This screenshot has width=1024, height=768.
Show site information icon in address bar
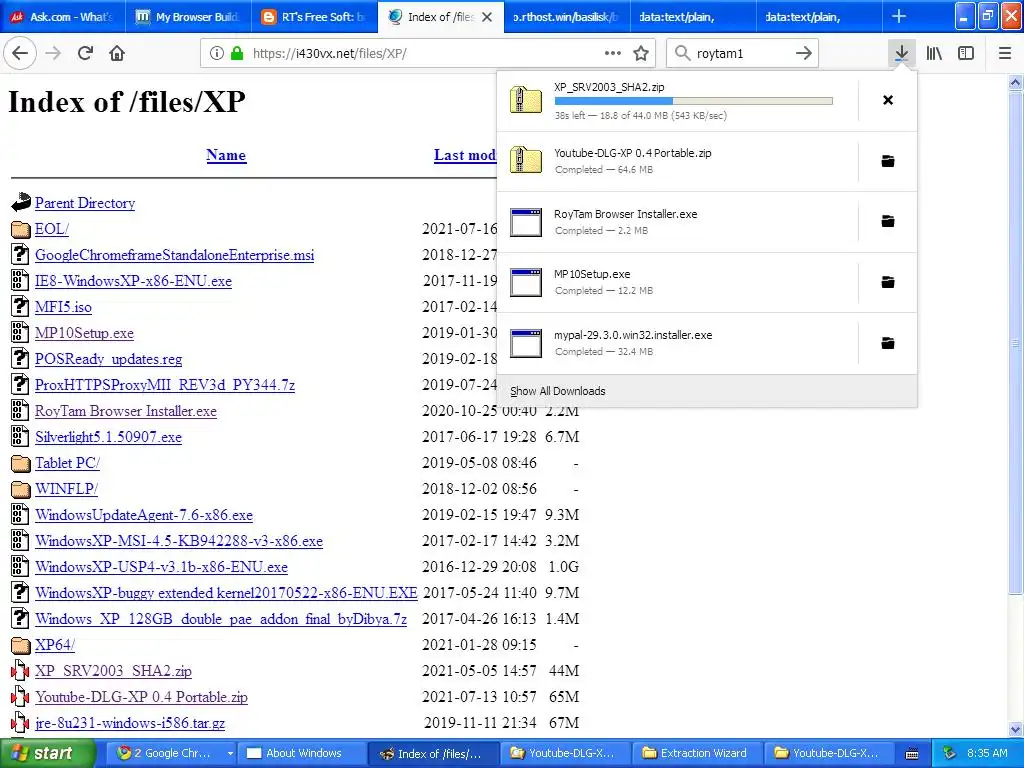216,53
